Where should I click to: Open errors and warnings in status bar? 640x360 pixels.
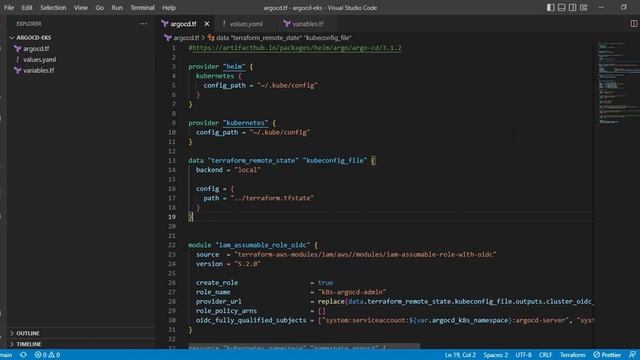[x=47, y=355]
